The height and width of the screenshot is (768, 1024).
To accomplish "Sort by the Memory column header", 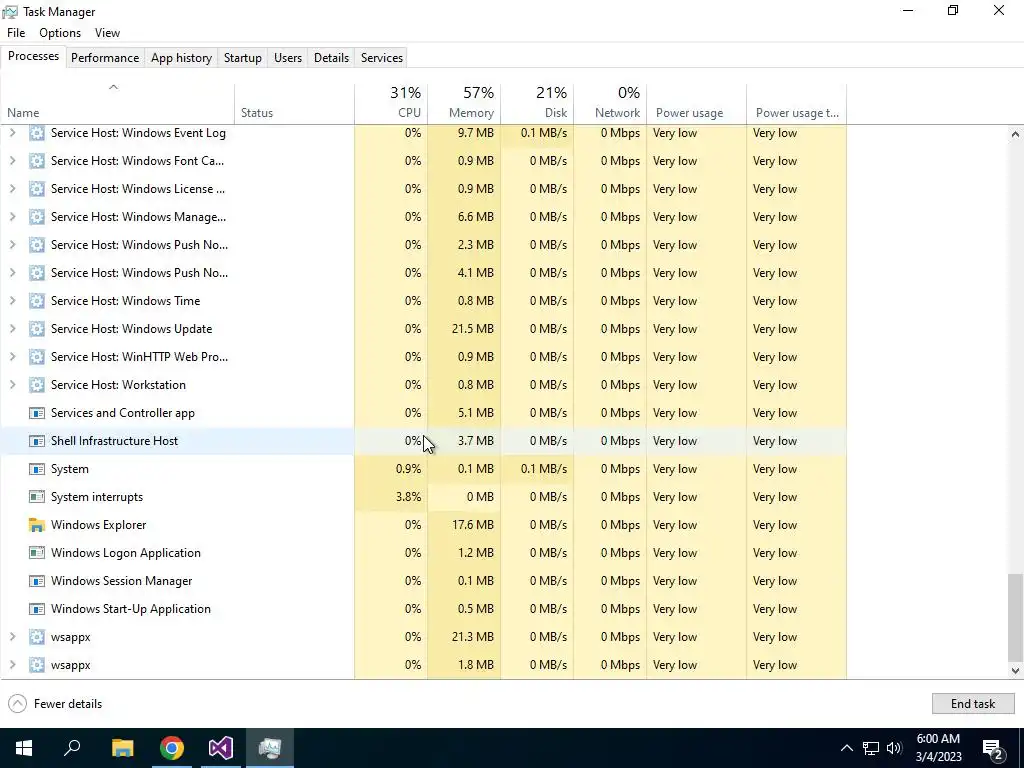I will click(464, 103).
